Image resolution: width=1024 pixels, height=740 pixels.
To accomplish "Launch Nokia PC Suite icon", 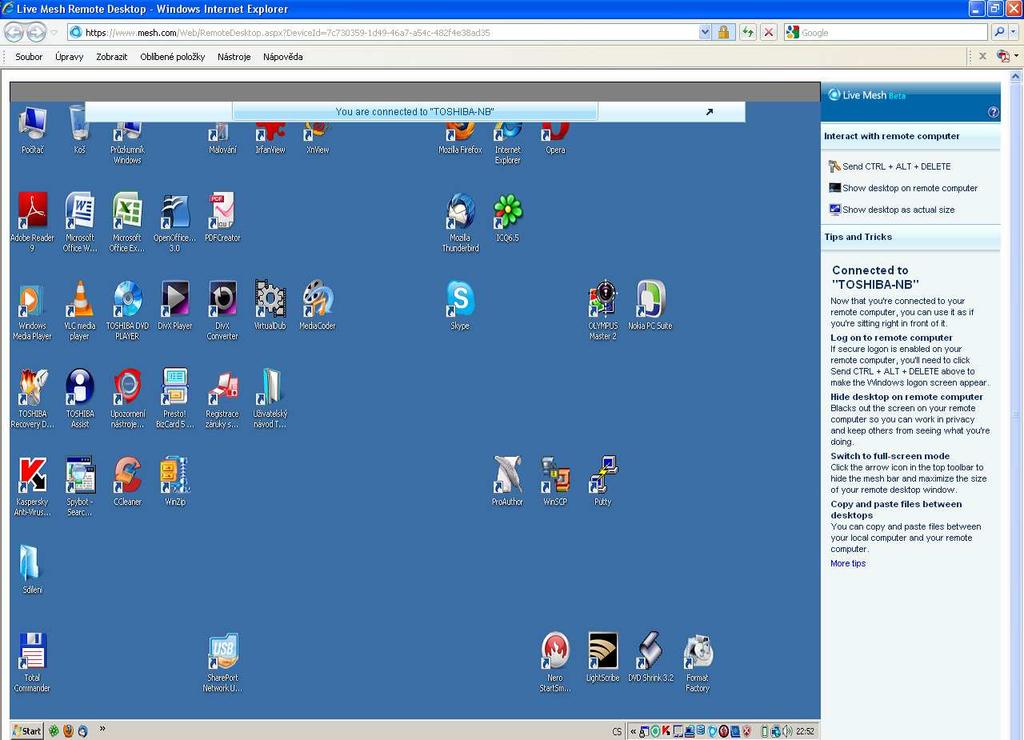I will 650,306.
